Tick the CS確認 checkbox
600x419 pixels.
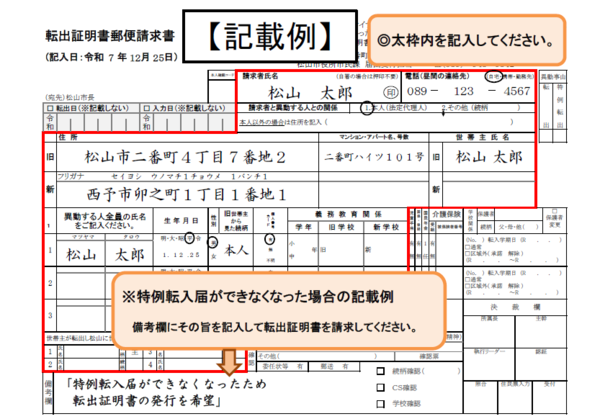tap(380, 387)
